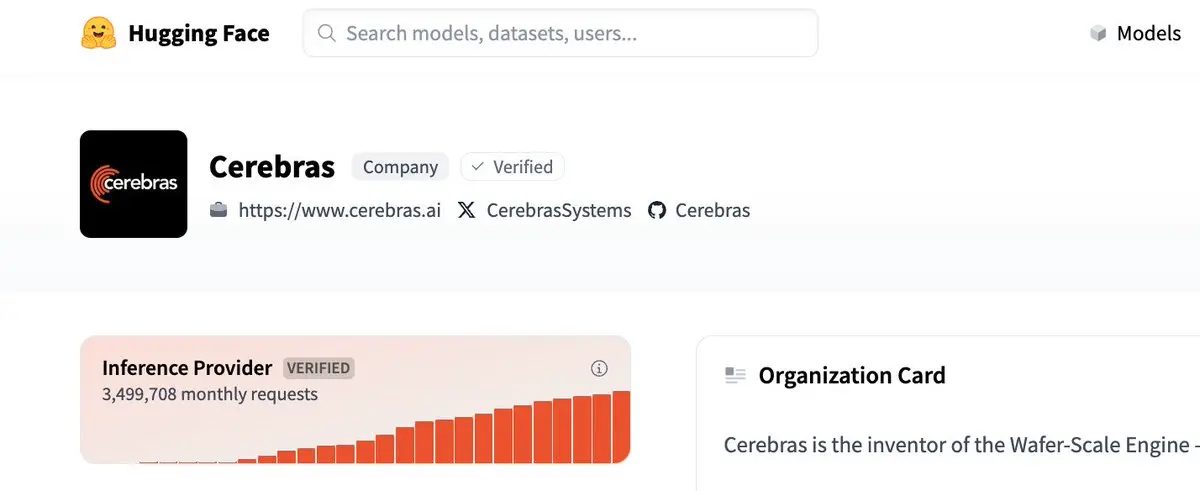
Task: Click the Organization Card icon
Action: point(735,375)
